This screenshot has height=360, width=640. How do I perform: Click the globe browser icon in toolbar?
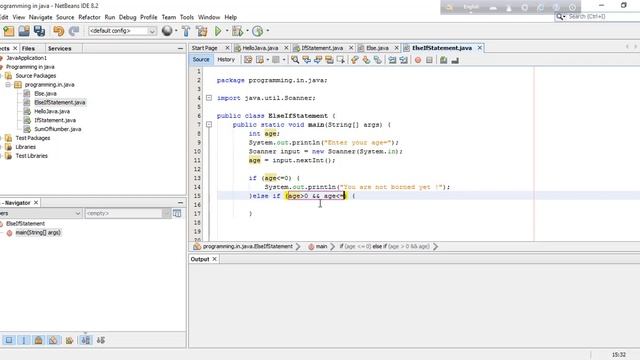pyautogui.click(x=167, y=31)
